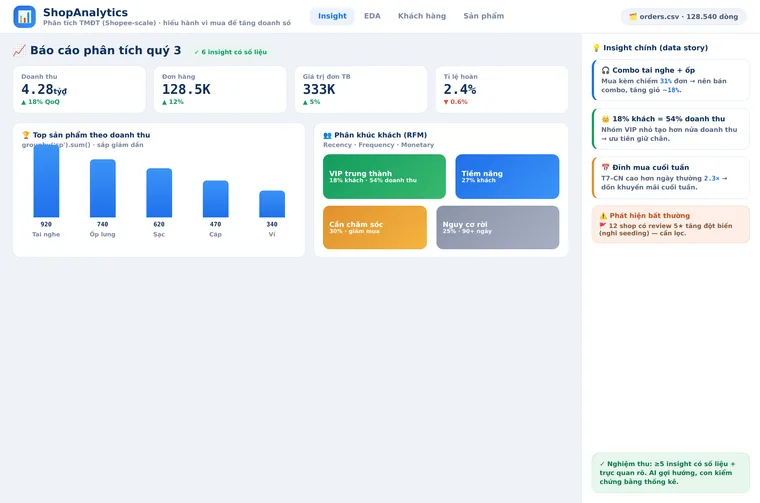Open the Insight tab
The height and width of the screenshot is (503, 760).
[332, 16]
